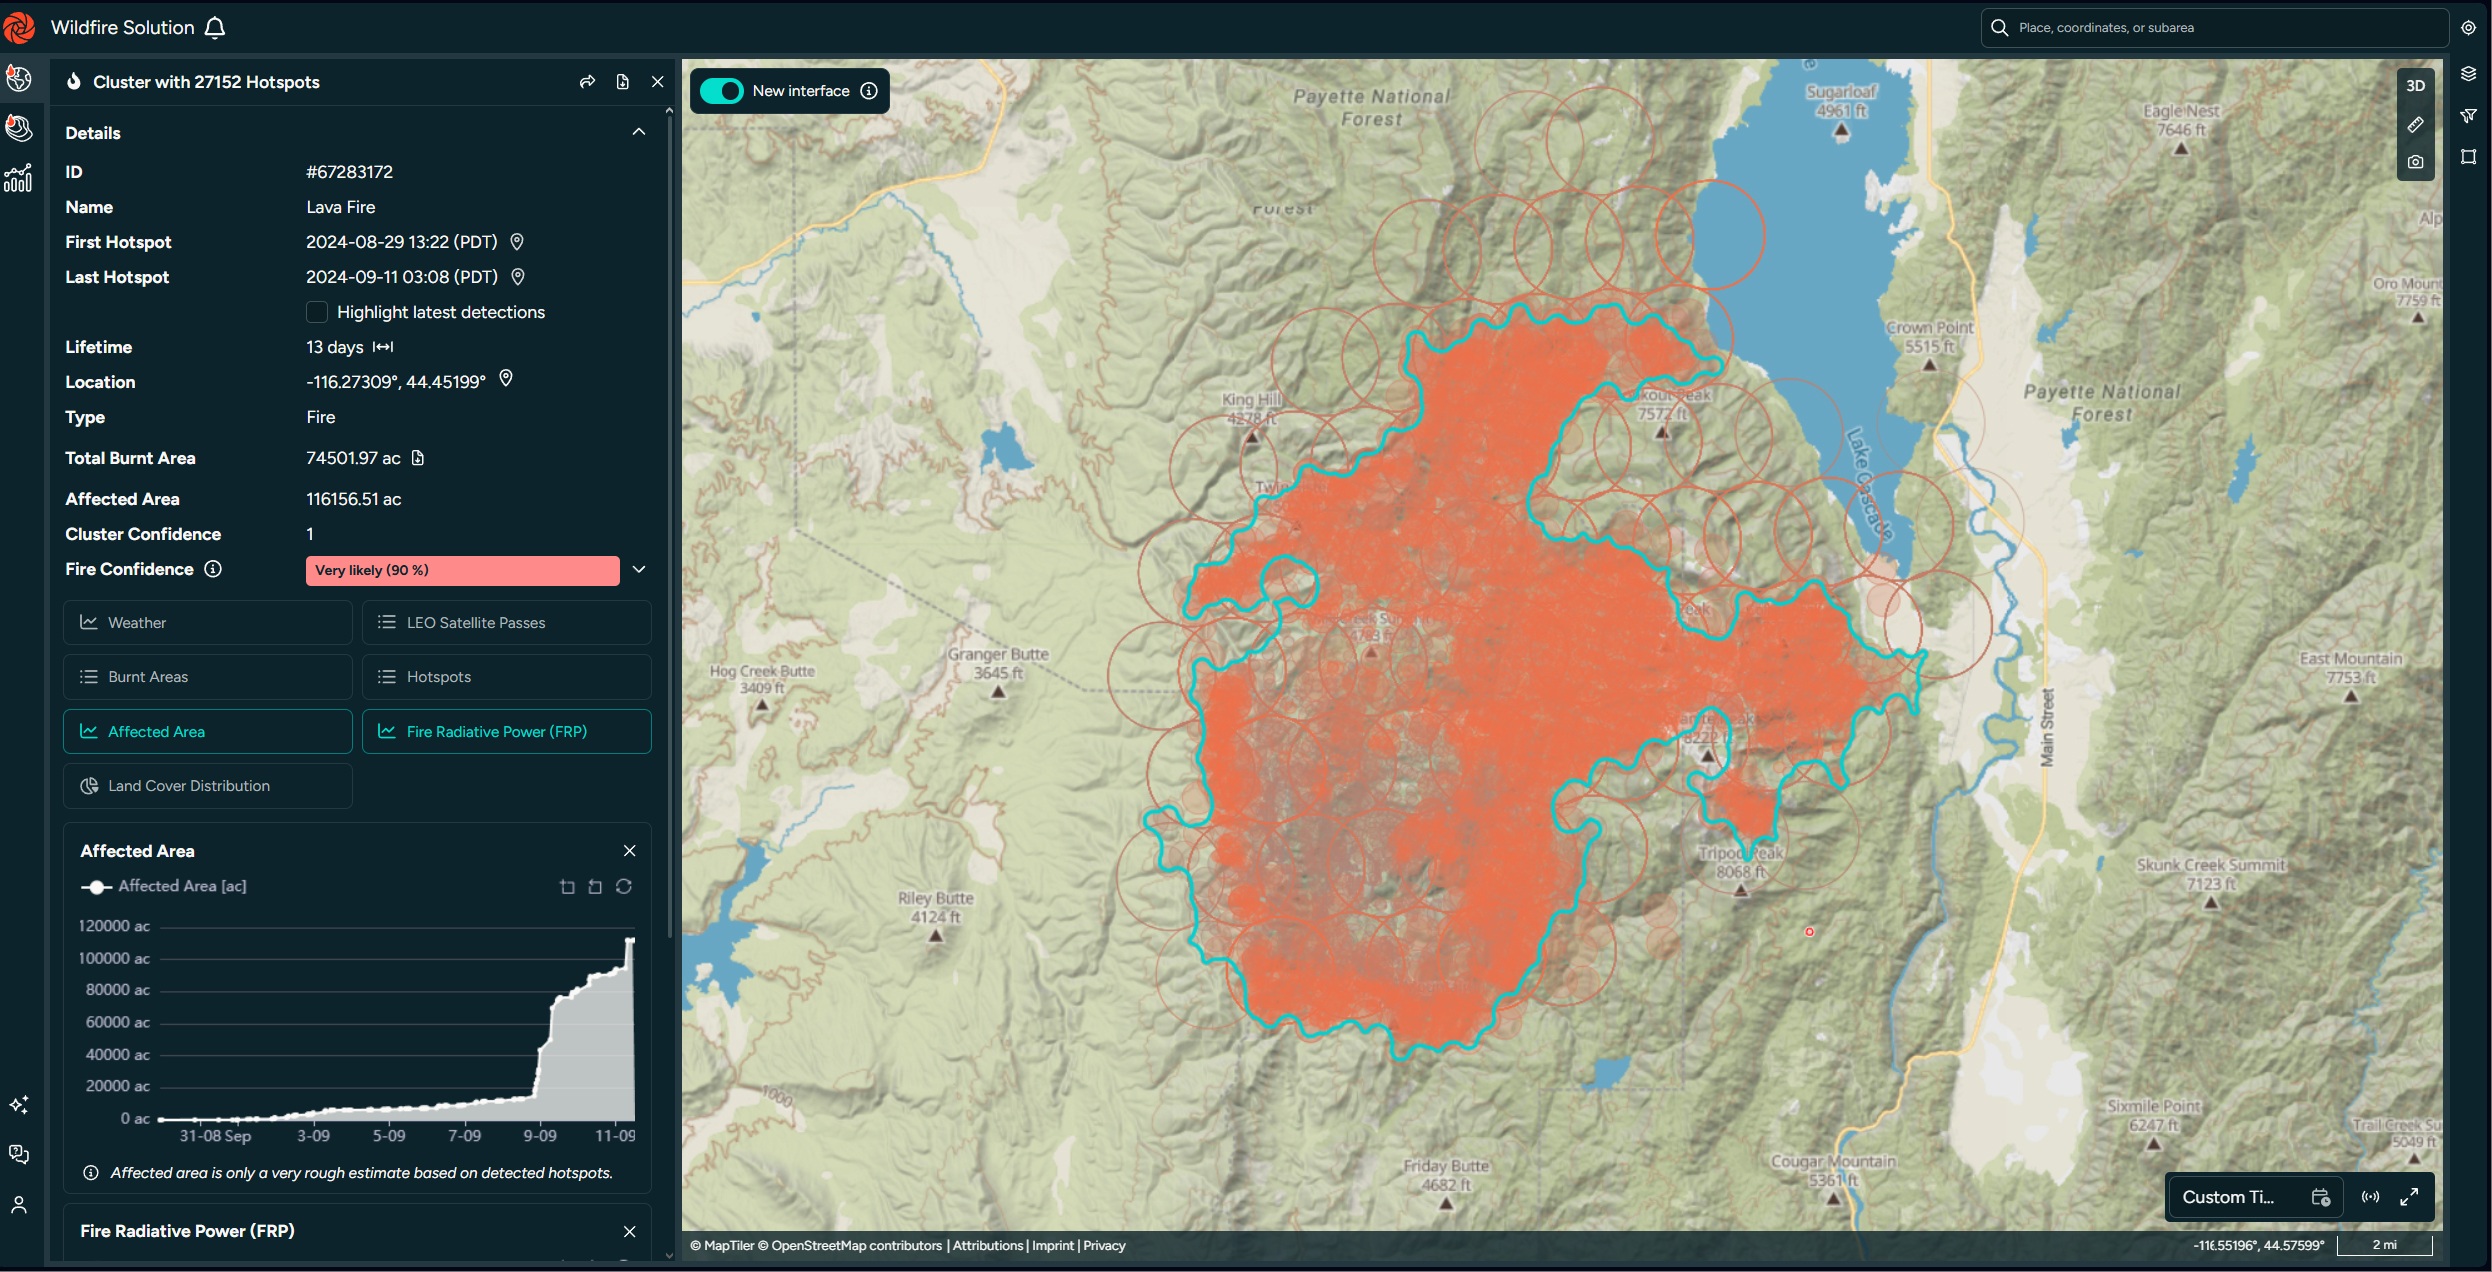Toggle off the New interface switch

(x=719, y=90)
